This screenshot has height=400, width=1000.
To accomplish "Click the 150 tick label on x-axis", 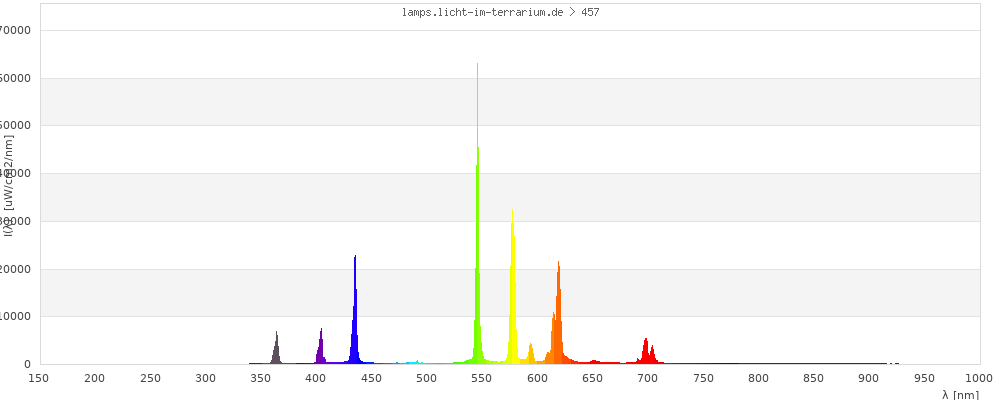I will click(38, 378).
